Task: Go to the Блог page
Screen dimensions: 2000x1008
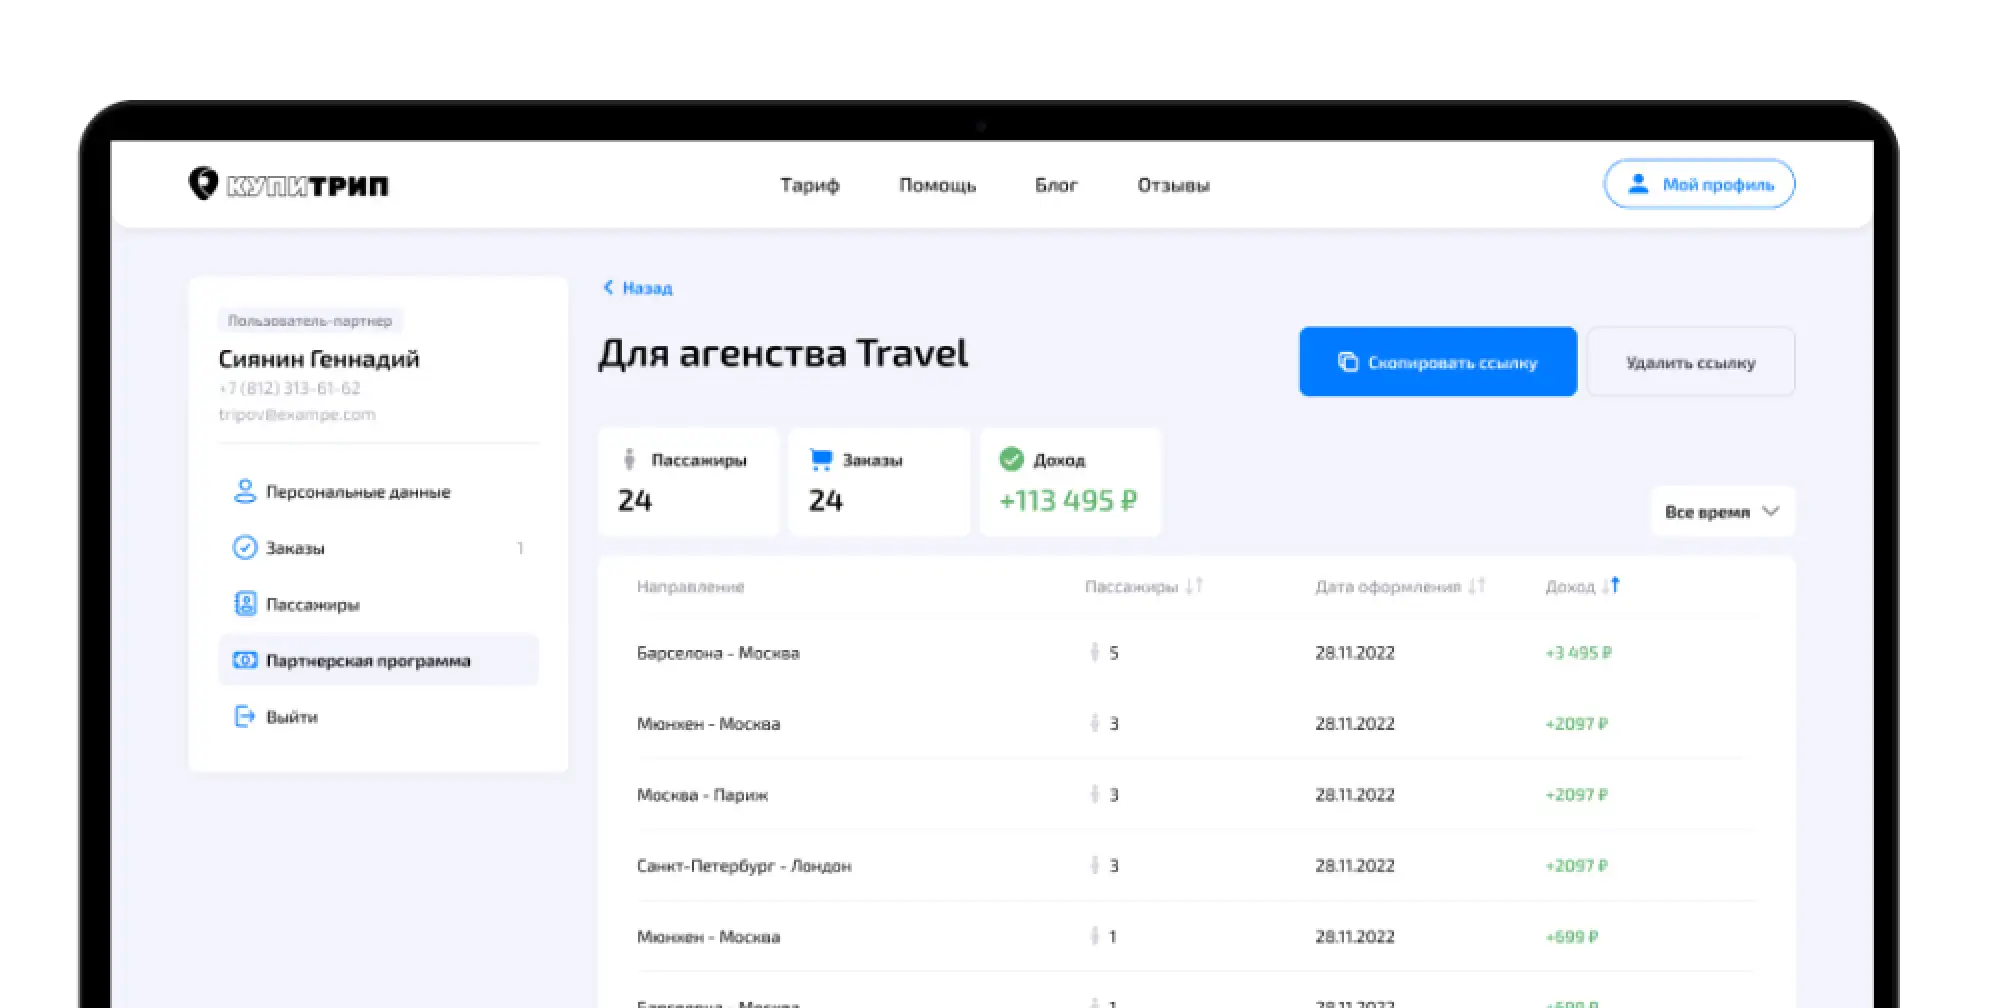Action: (1055, 185)
